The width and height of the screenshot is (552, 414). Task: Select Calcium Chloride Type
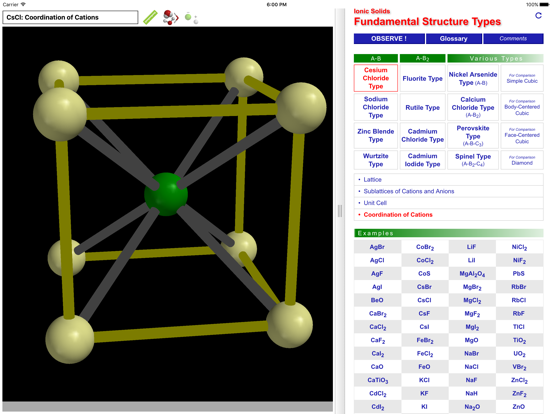click(472, 107)
